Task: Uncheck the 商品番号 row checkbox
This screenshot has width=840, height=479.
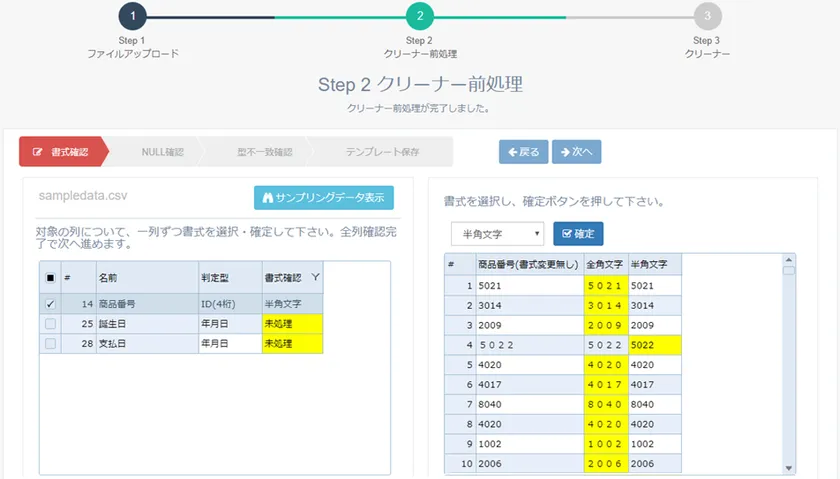Action: 50,304
